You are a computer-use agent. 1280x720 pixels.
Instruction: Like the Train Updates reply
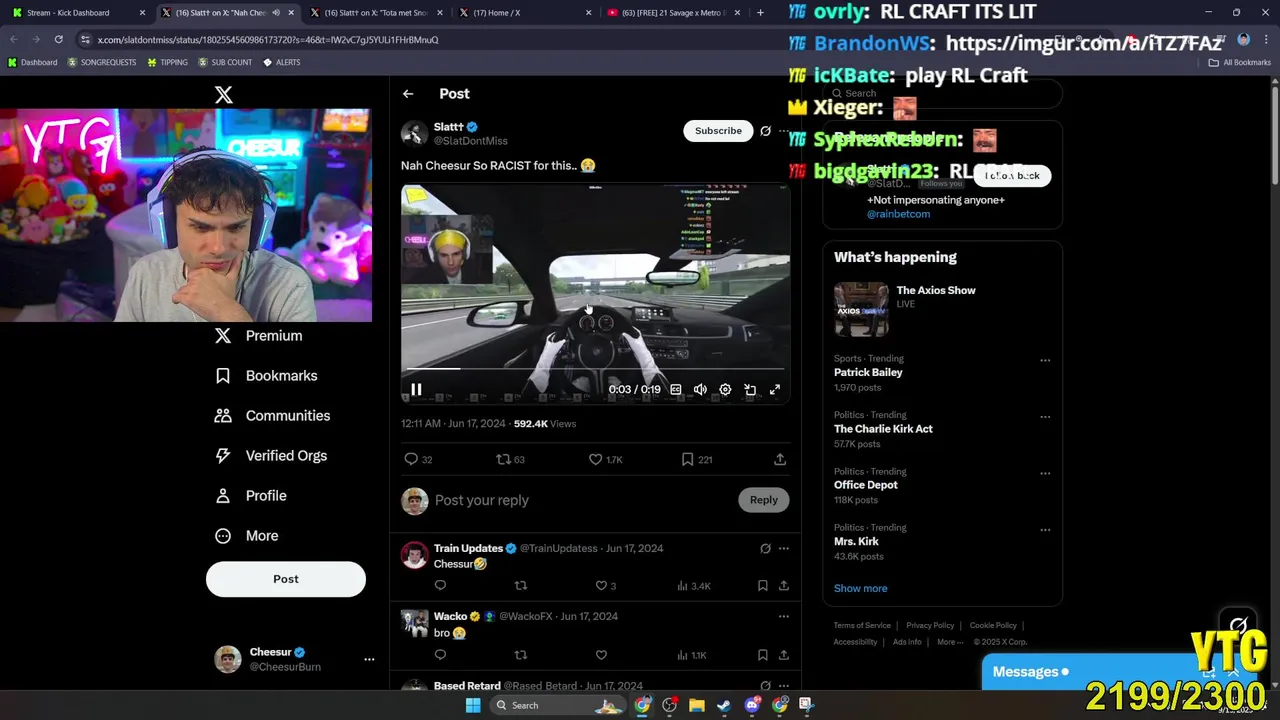(x=601, y=586)
